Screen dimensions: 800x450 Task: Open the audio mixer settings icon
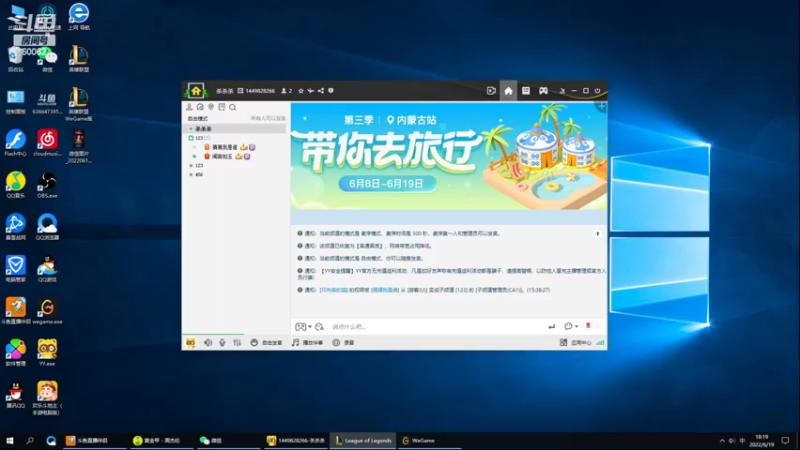237,343
